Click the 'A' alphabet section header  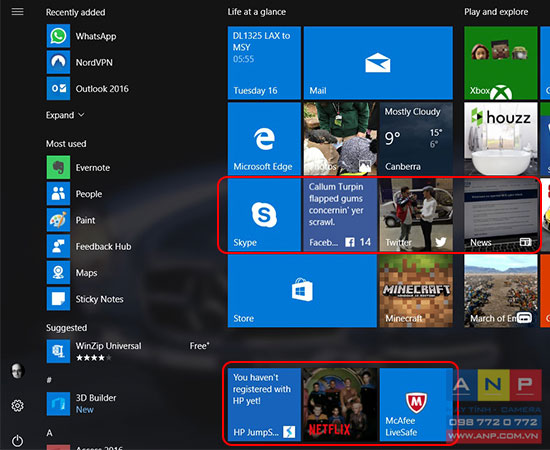(49, 433)
